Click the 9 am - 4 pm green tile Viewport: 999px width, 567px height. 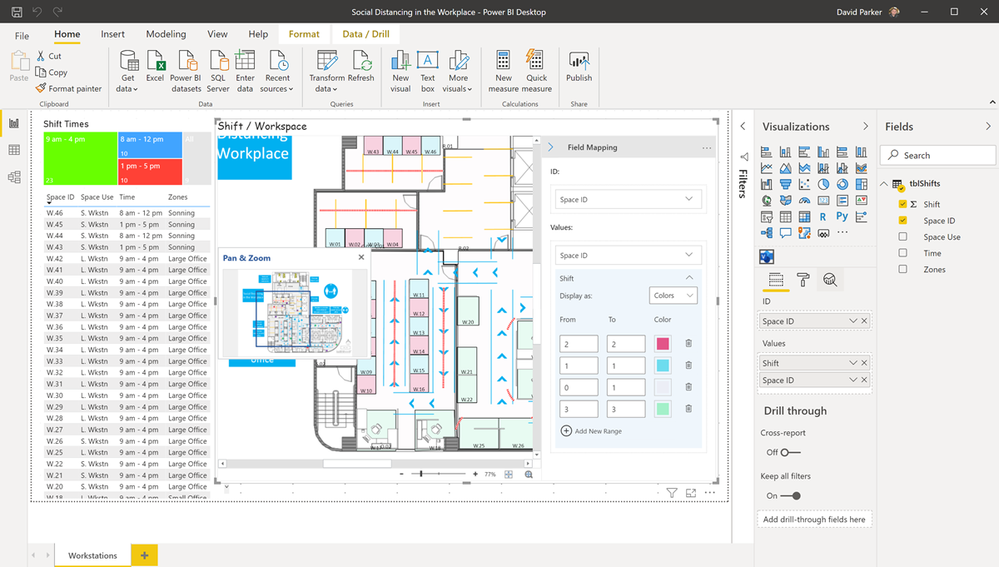click(x=80, y=159)
